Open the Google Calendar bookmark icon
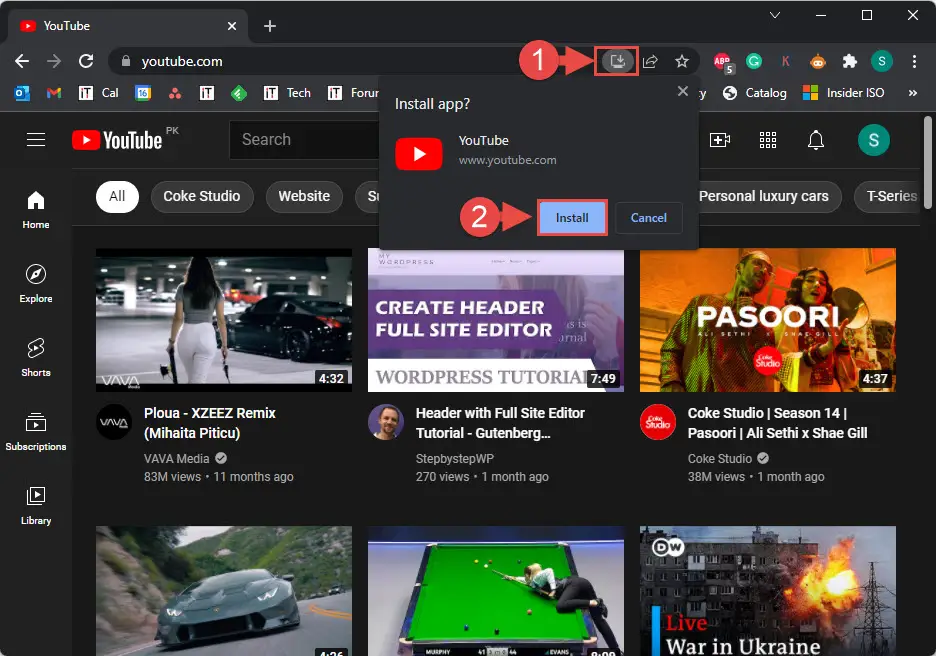 click(x=143, y=93)
